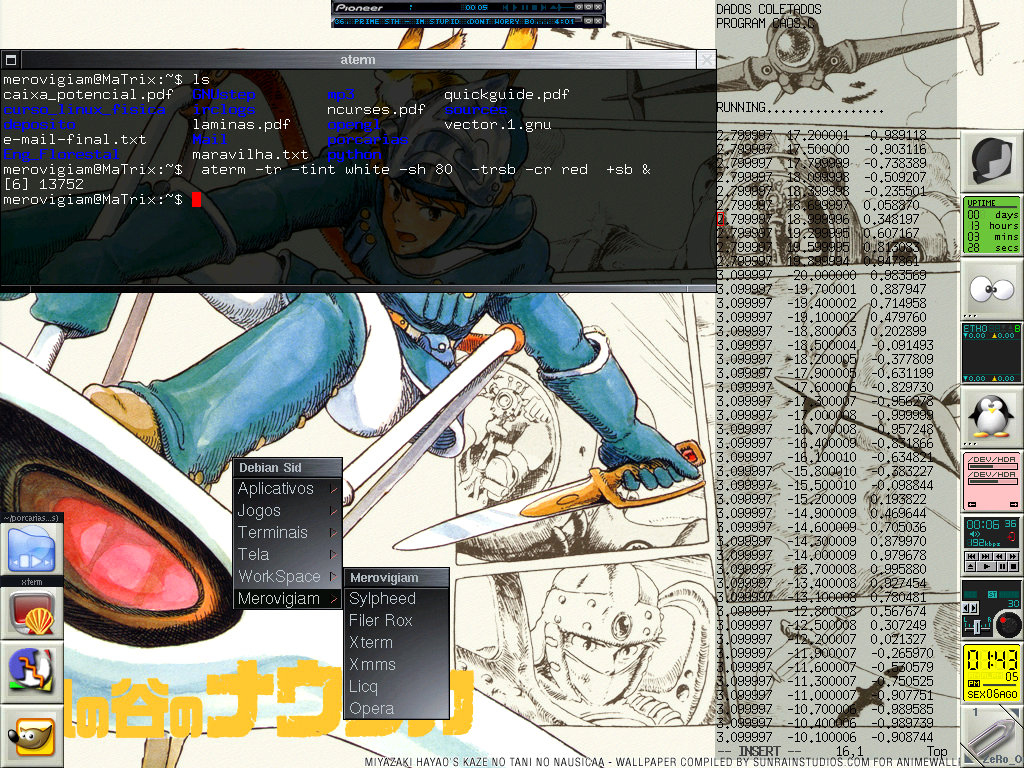Click eject button in Pioneer XMMS player
The image size is (1024, 768).
click(553, 7)
